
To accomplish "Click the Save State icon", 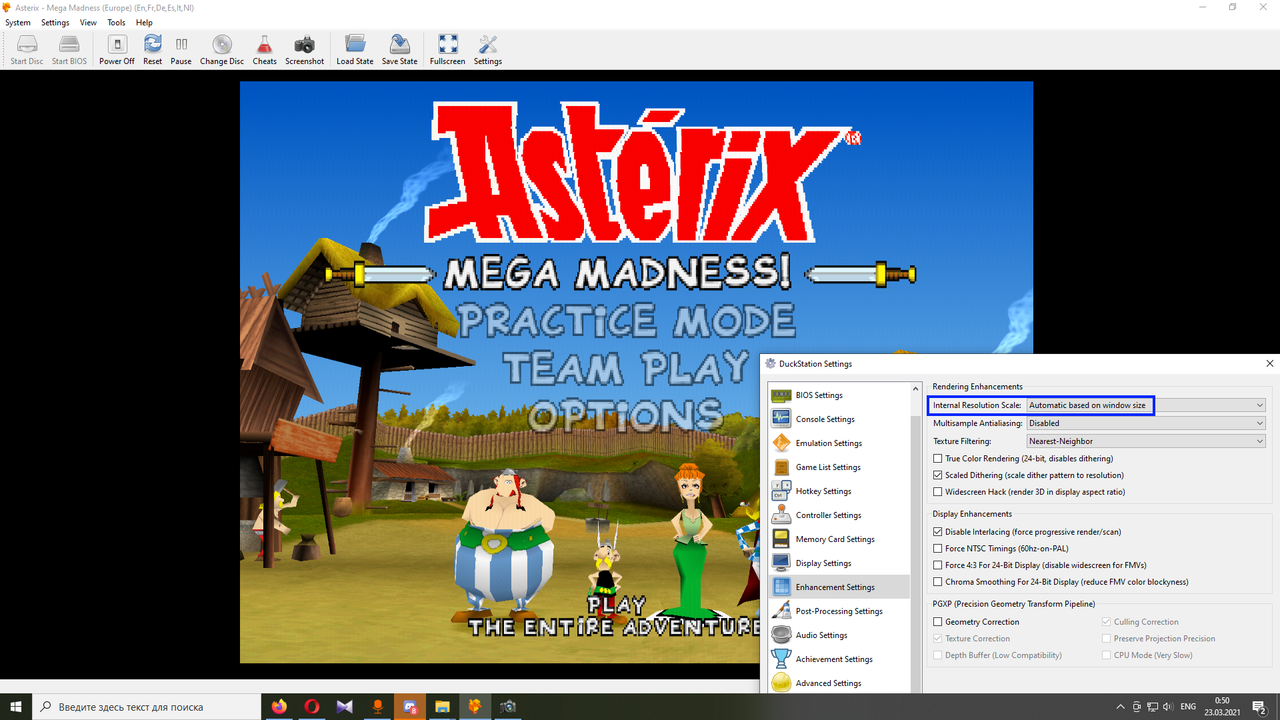I will (400, 49).
